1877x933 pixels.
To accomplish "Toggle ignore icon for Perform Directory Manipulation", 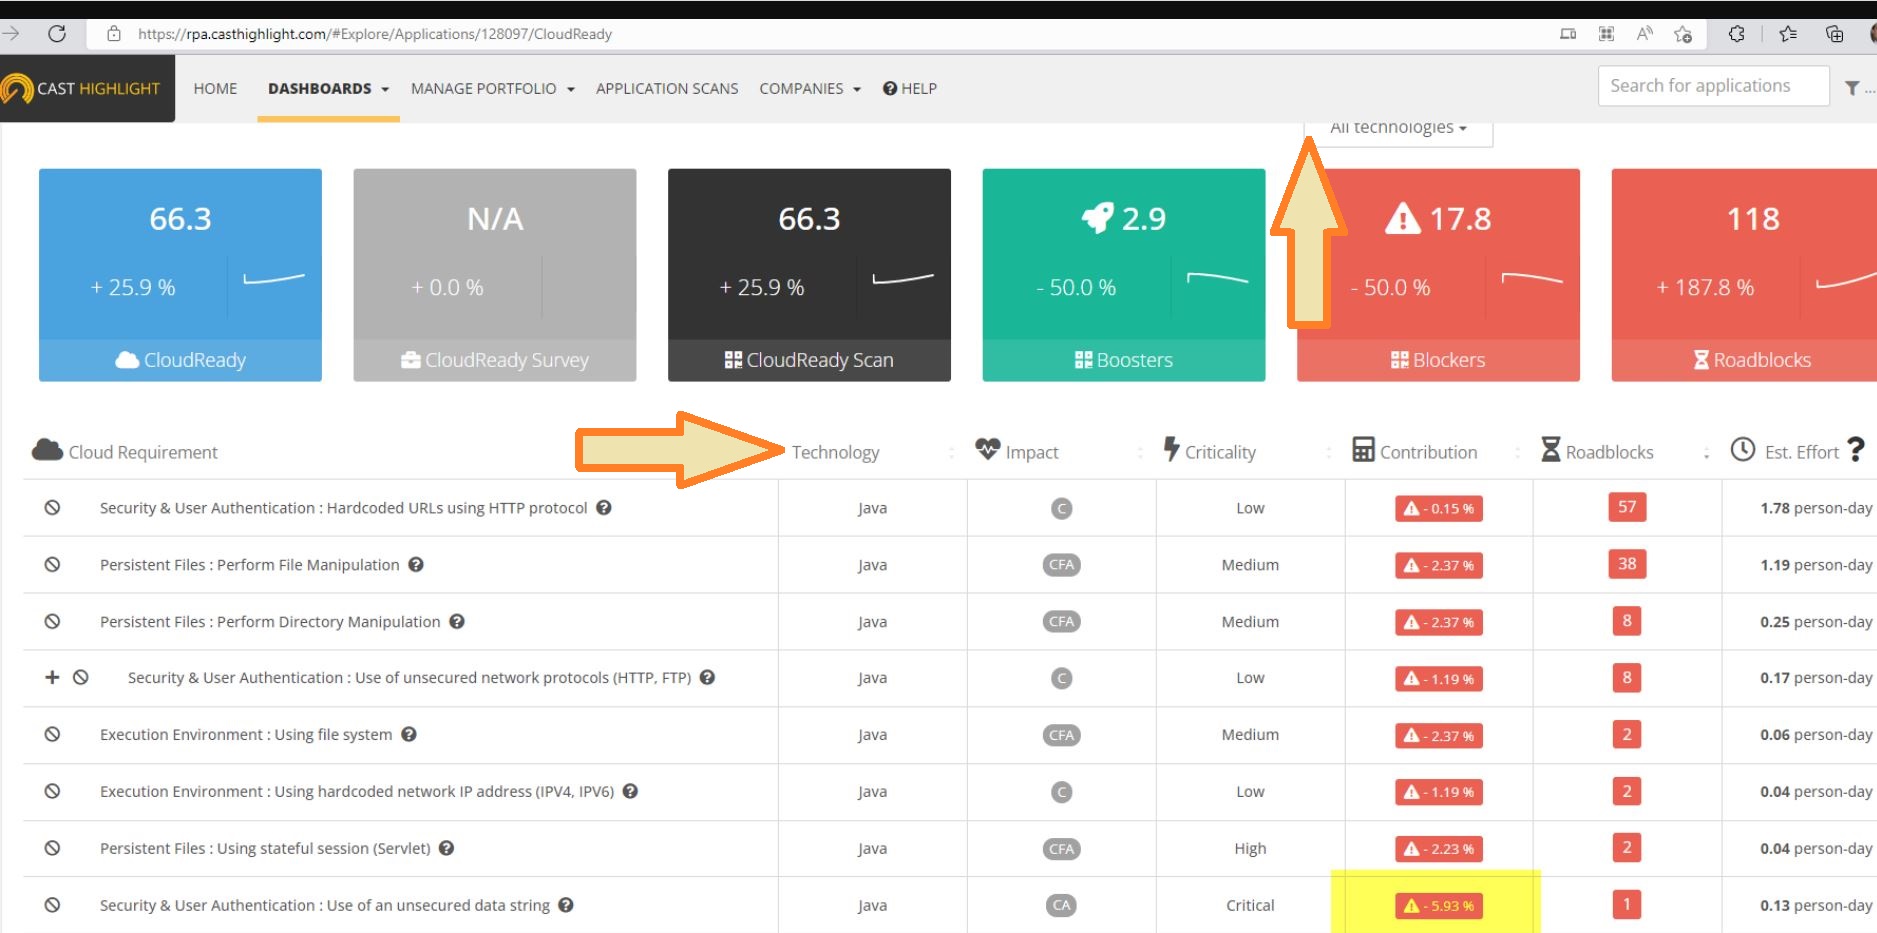I will pos(52,621).
